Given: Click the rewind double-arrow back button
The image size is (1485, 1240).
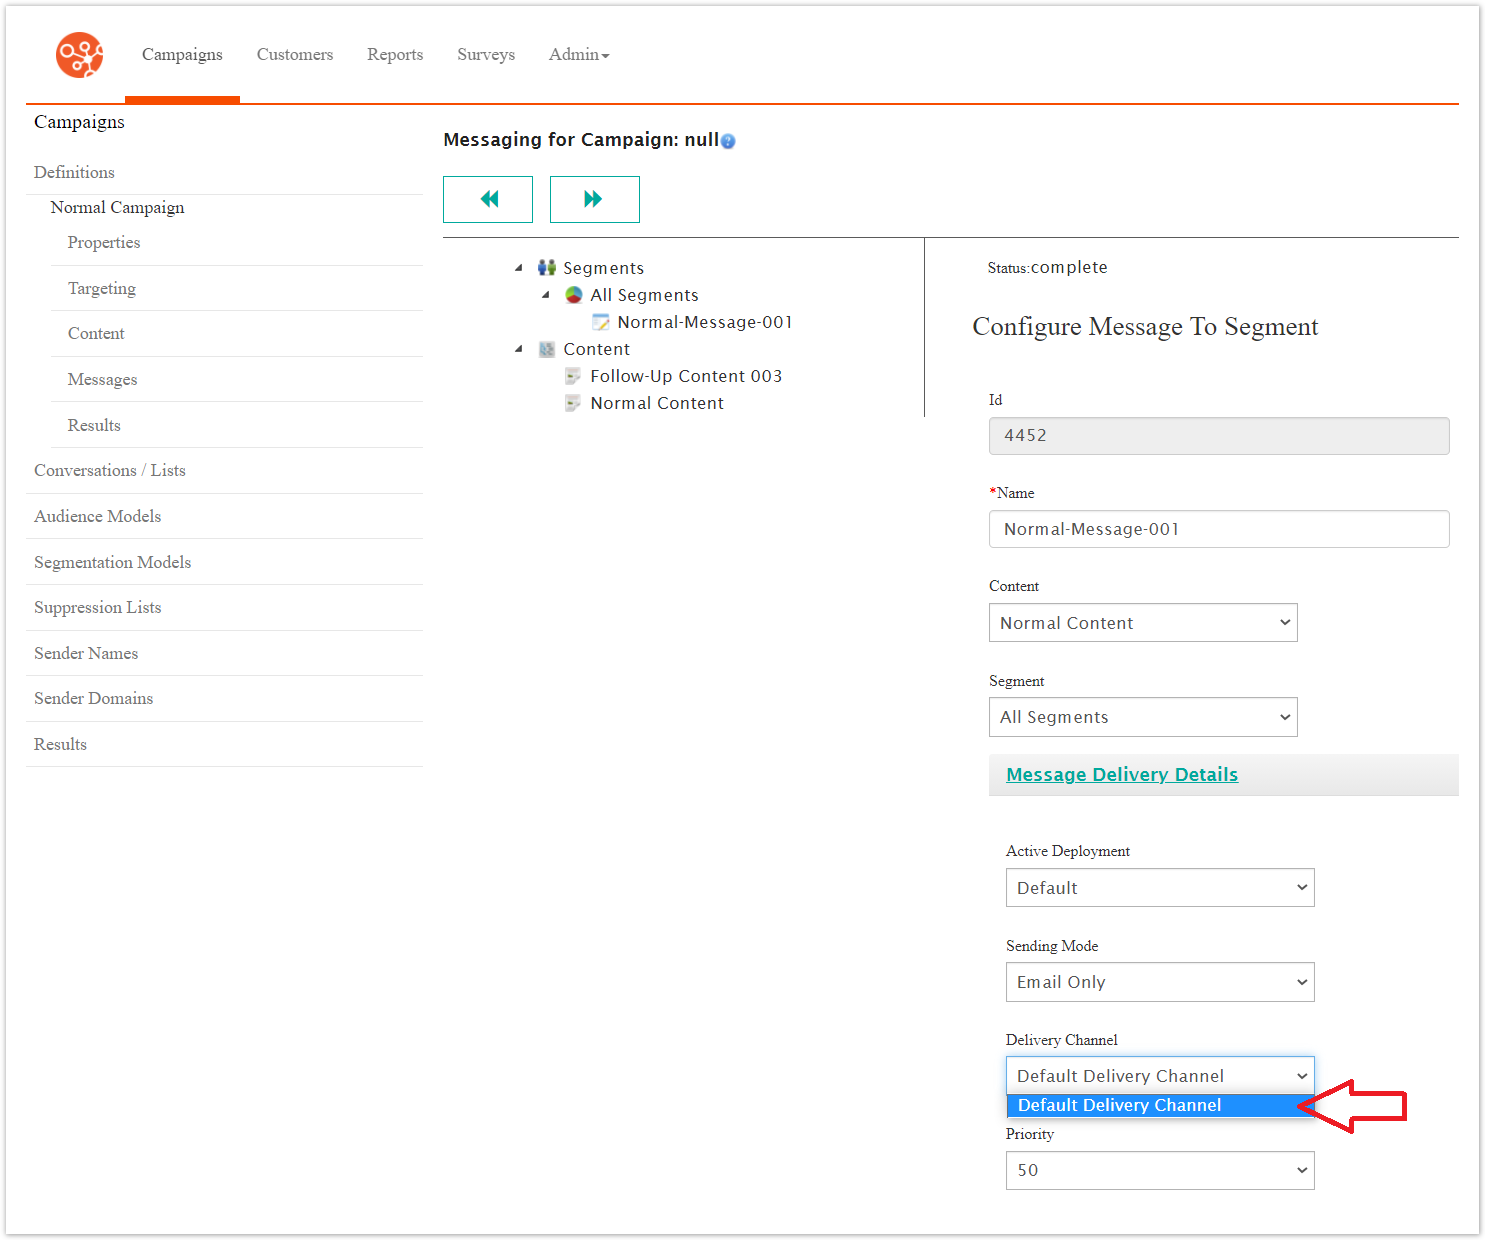Looking at the screenshot, I should 488,199.
